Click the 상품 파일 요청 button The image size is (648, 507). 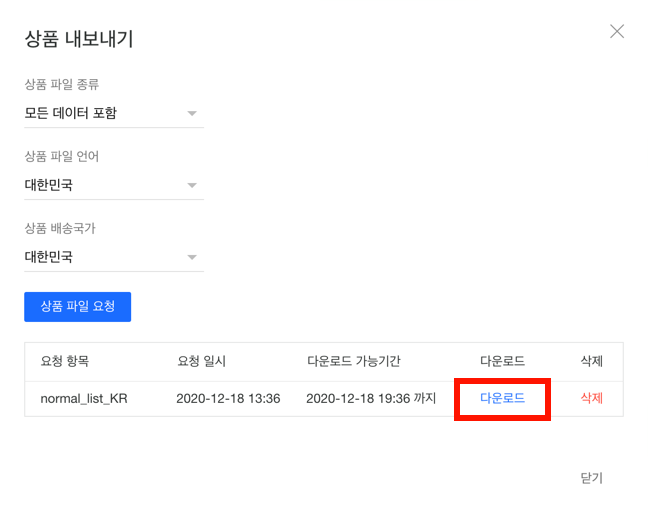pyautogui.click(x=77, y=307)
